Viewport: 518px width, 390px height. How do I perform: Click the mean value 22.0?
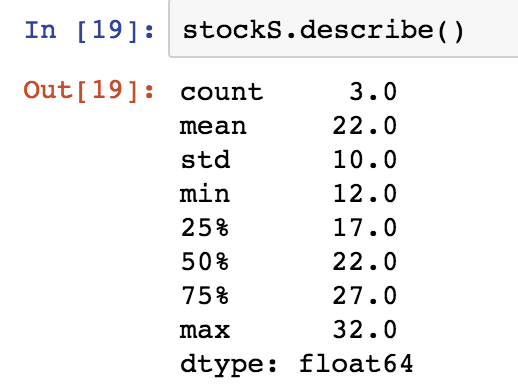click(365, 126)
